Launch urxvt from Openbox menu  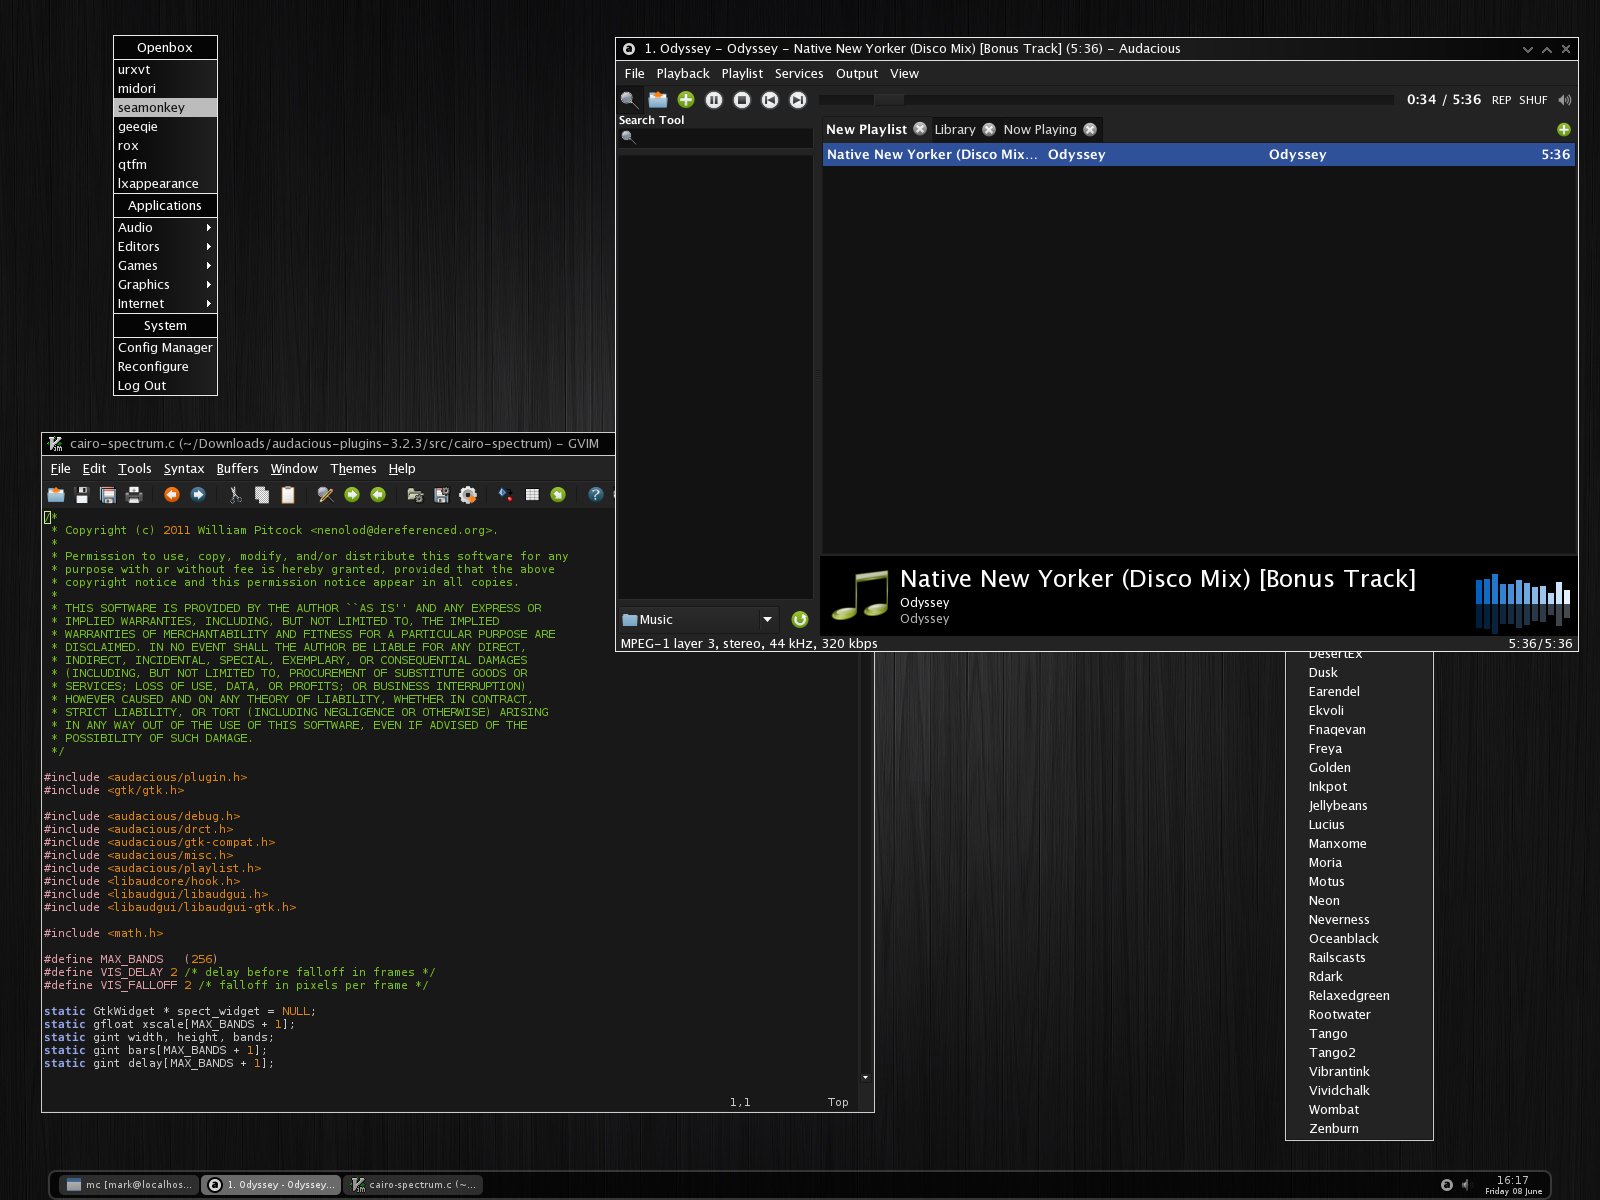pyautogui.click(x=165, y=69)
